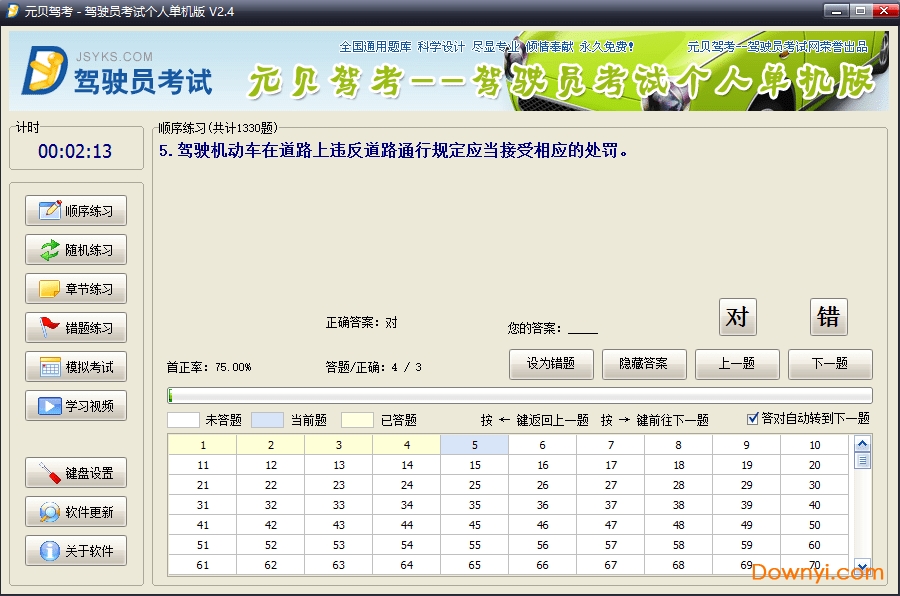900x596 pixels.
Task: Answer 对 (correct) for question 5
Action: [x=737, y=317]
